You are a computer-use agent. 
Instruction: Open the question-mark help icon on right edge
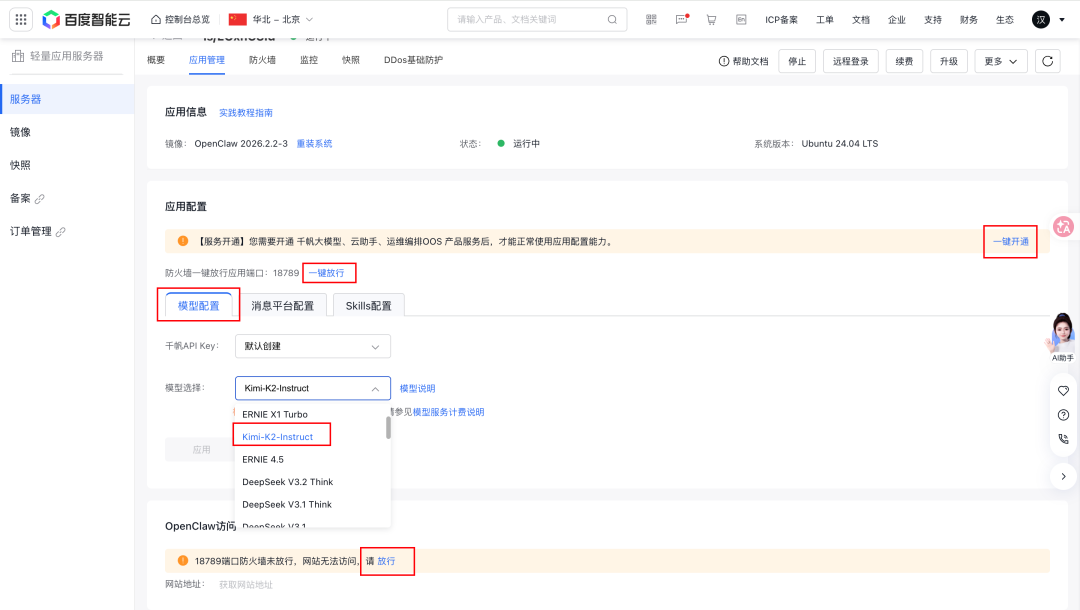1063,415
